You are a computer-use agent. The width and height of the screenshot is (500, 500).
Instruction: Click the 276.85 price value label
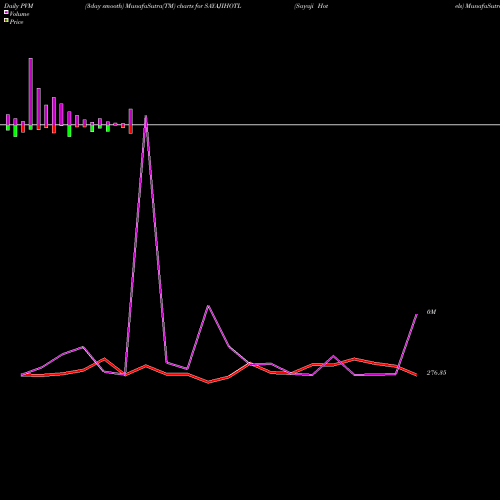pyautogui.click(x=436, y=373)
